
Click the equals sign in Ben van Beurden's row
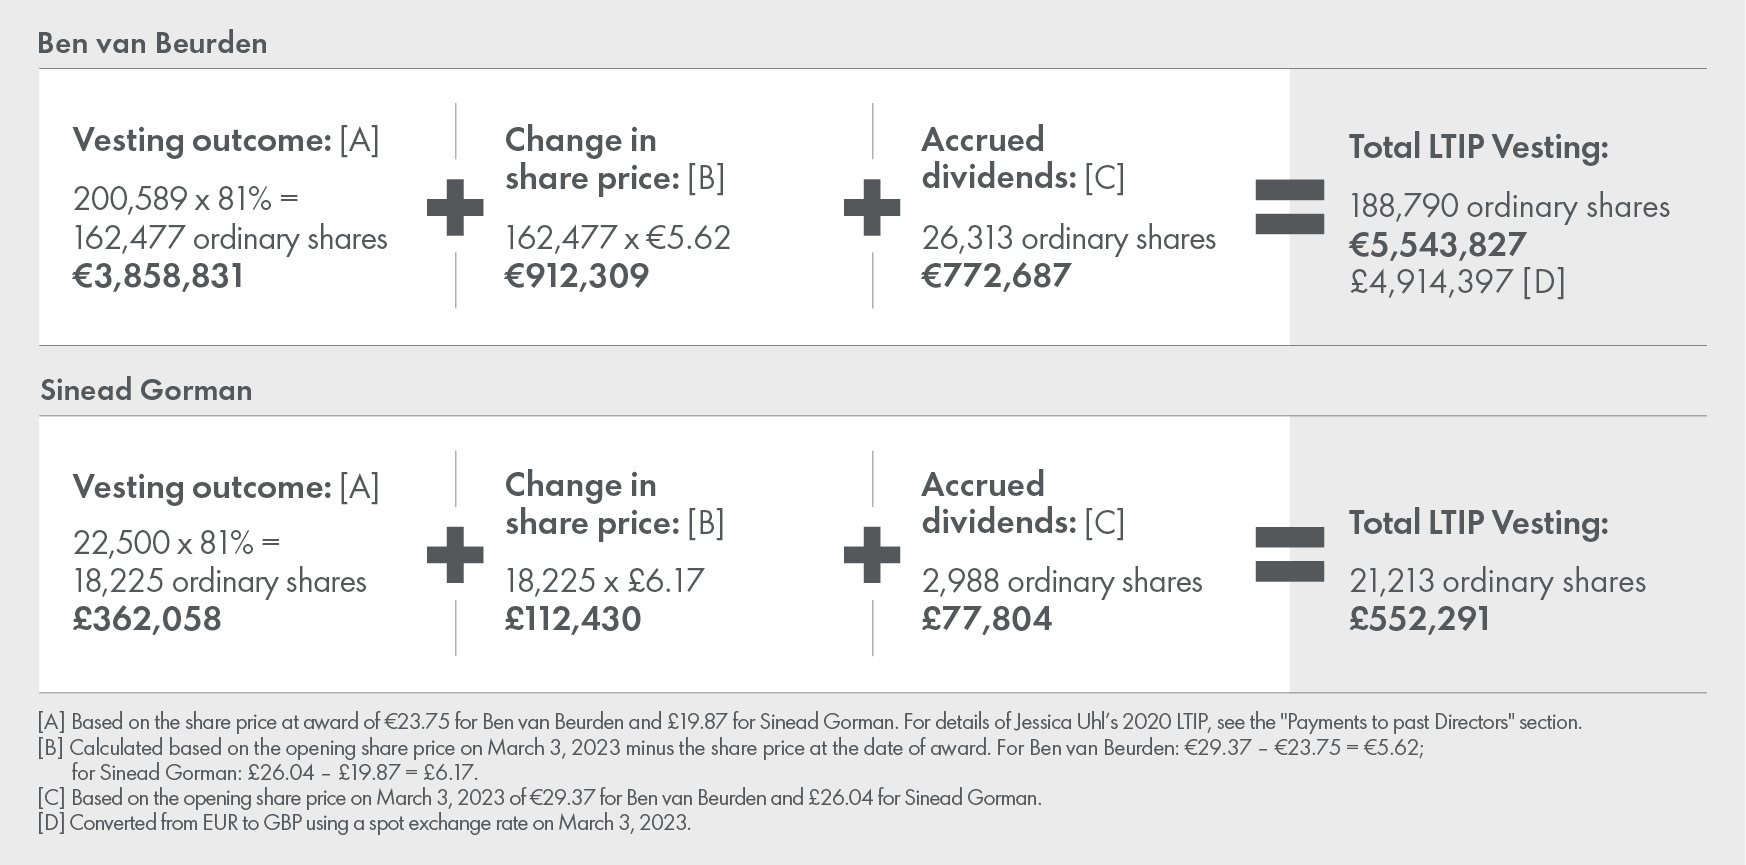pyautogui.click(x=1289, y=208)
